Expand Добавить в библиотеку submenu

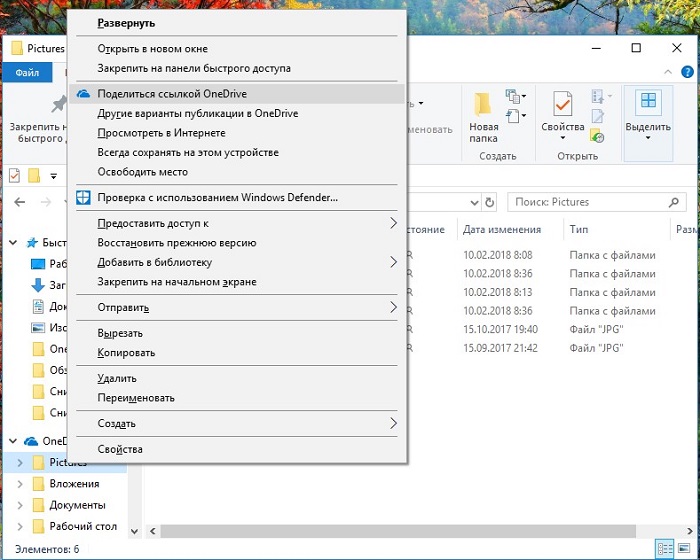[237, 262]
